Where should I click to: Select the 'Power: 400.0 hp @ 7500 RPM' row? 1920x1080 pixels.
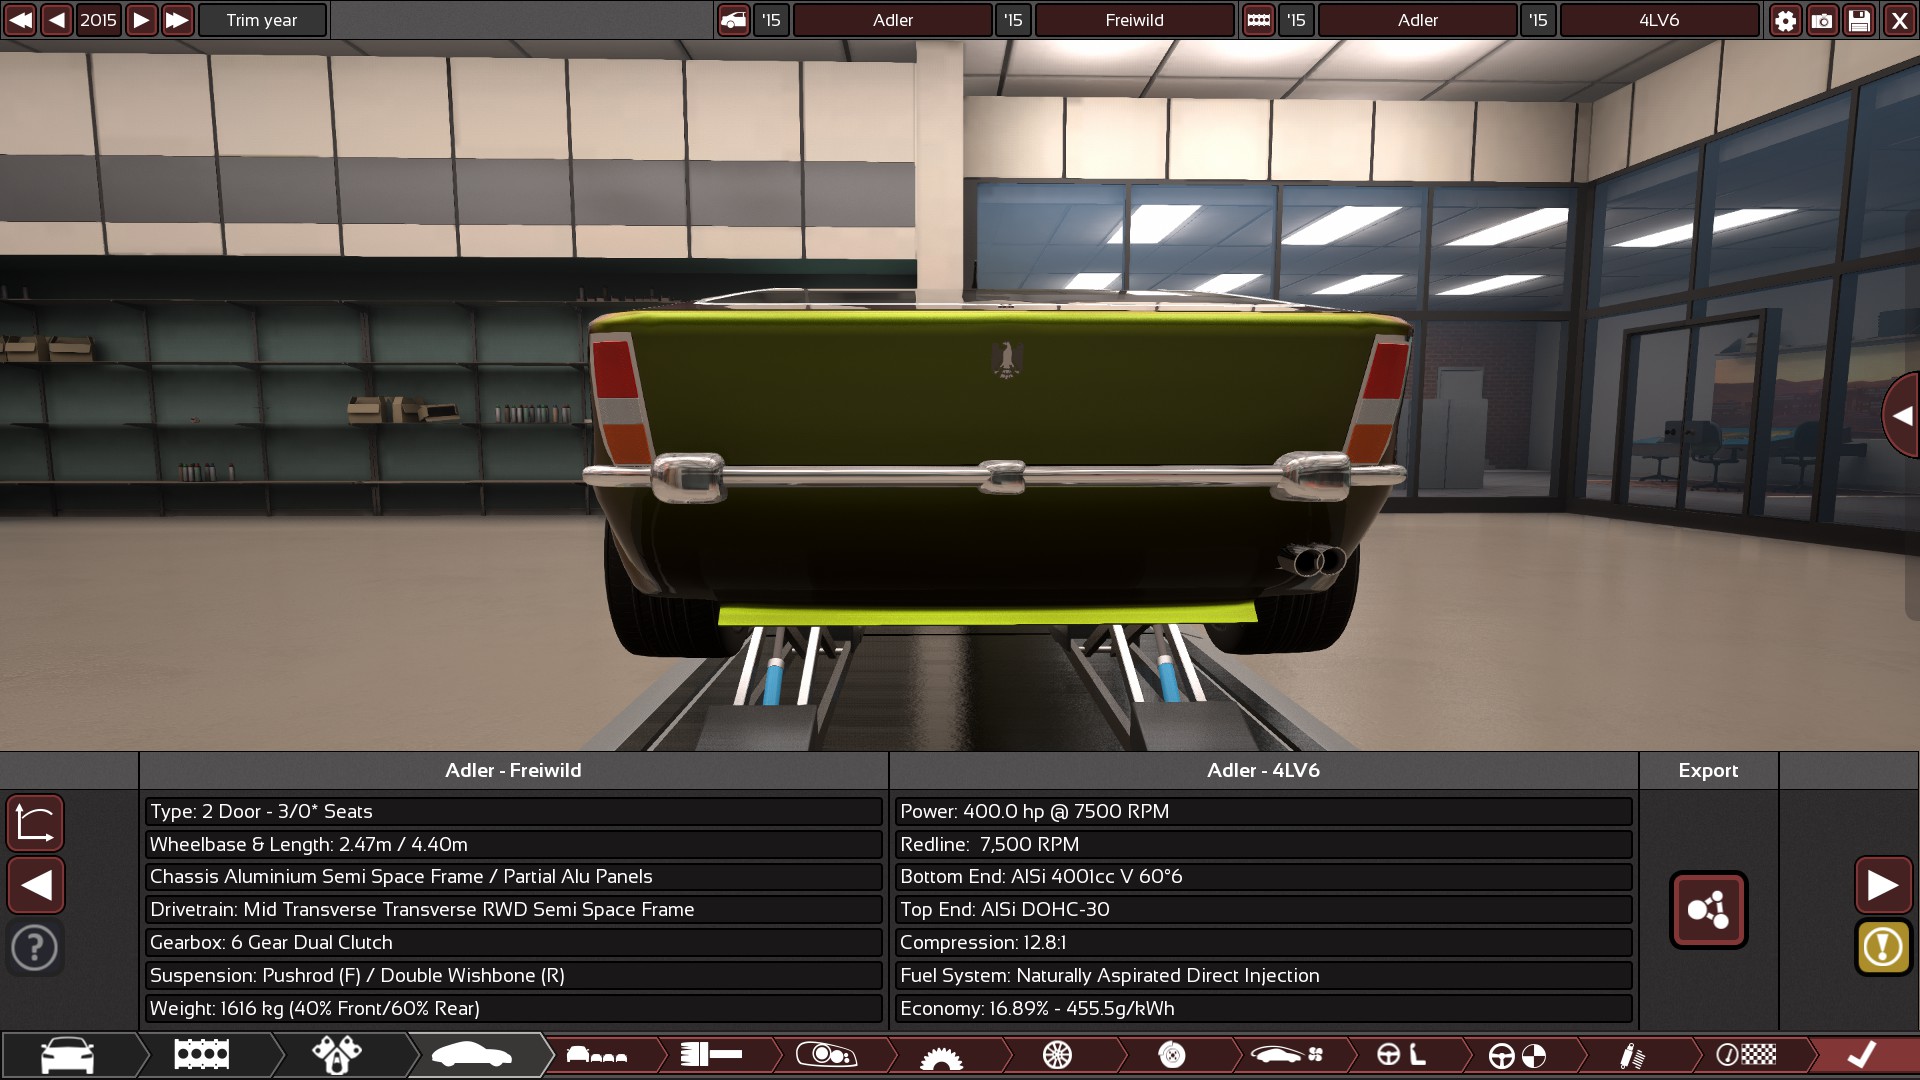point(1263,811)
